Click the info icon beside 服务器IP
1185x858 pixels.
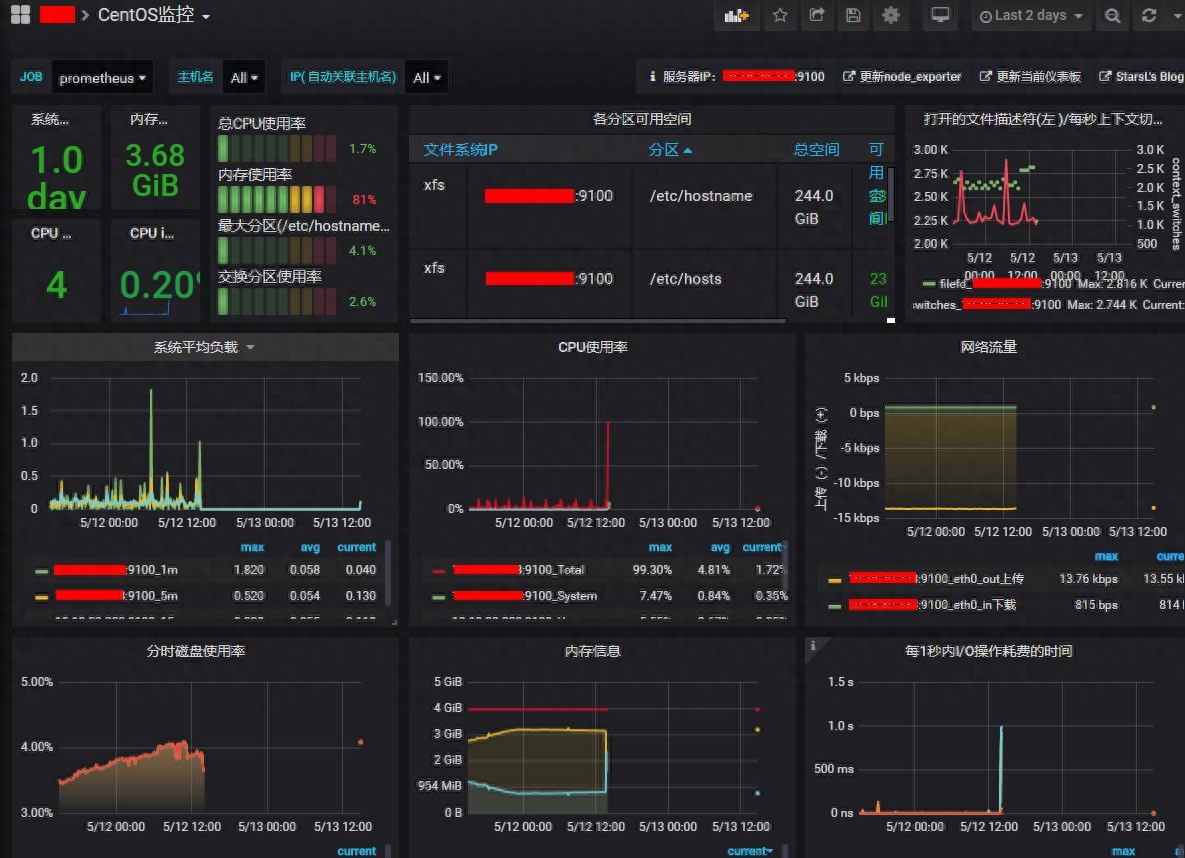click(651, 76)
